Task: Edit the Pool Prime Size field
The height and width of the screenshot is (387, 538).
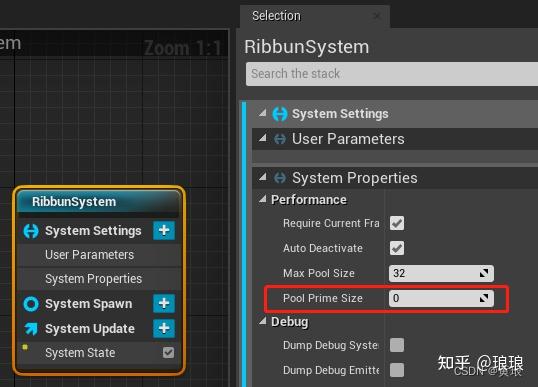Action: point(441,298)
